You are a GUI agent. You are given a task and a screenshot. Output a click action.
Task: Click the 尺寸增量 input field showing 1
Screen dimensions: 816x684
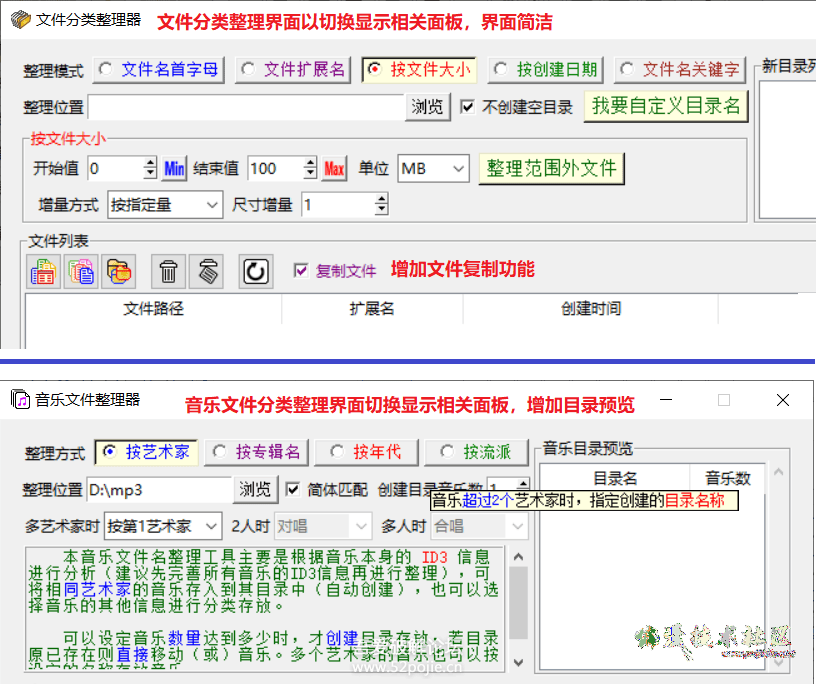[x=338, y=205]
